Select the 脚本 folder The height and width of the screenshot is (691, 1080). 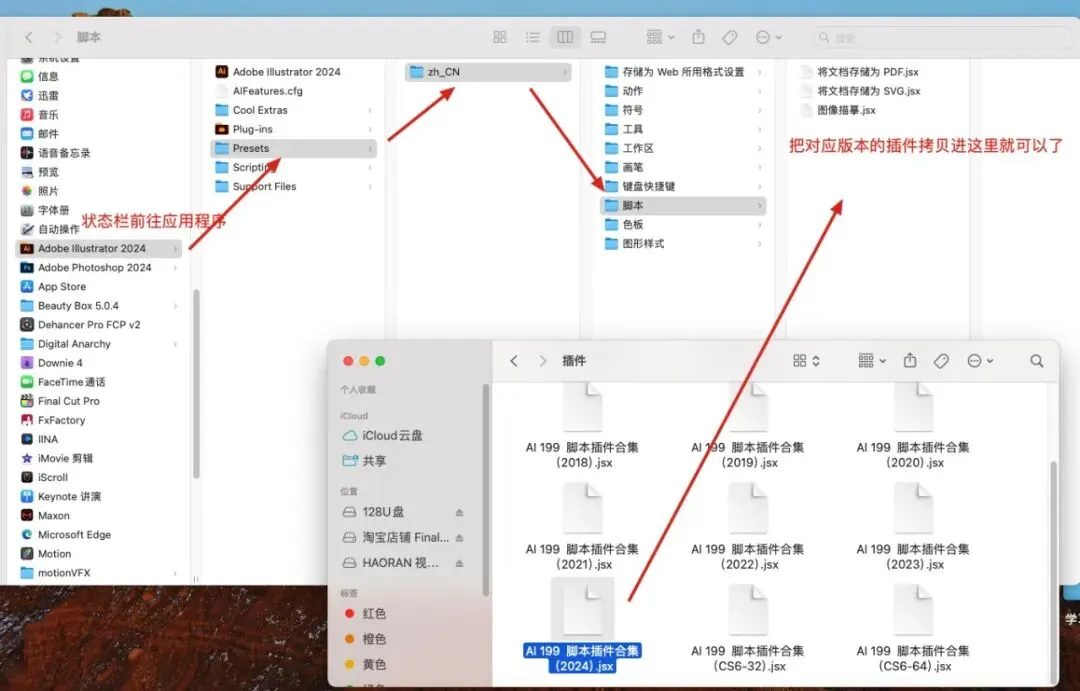coord(683,205)
